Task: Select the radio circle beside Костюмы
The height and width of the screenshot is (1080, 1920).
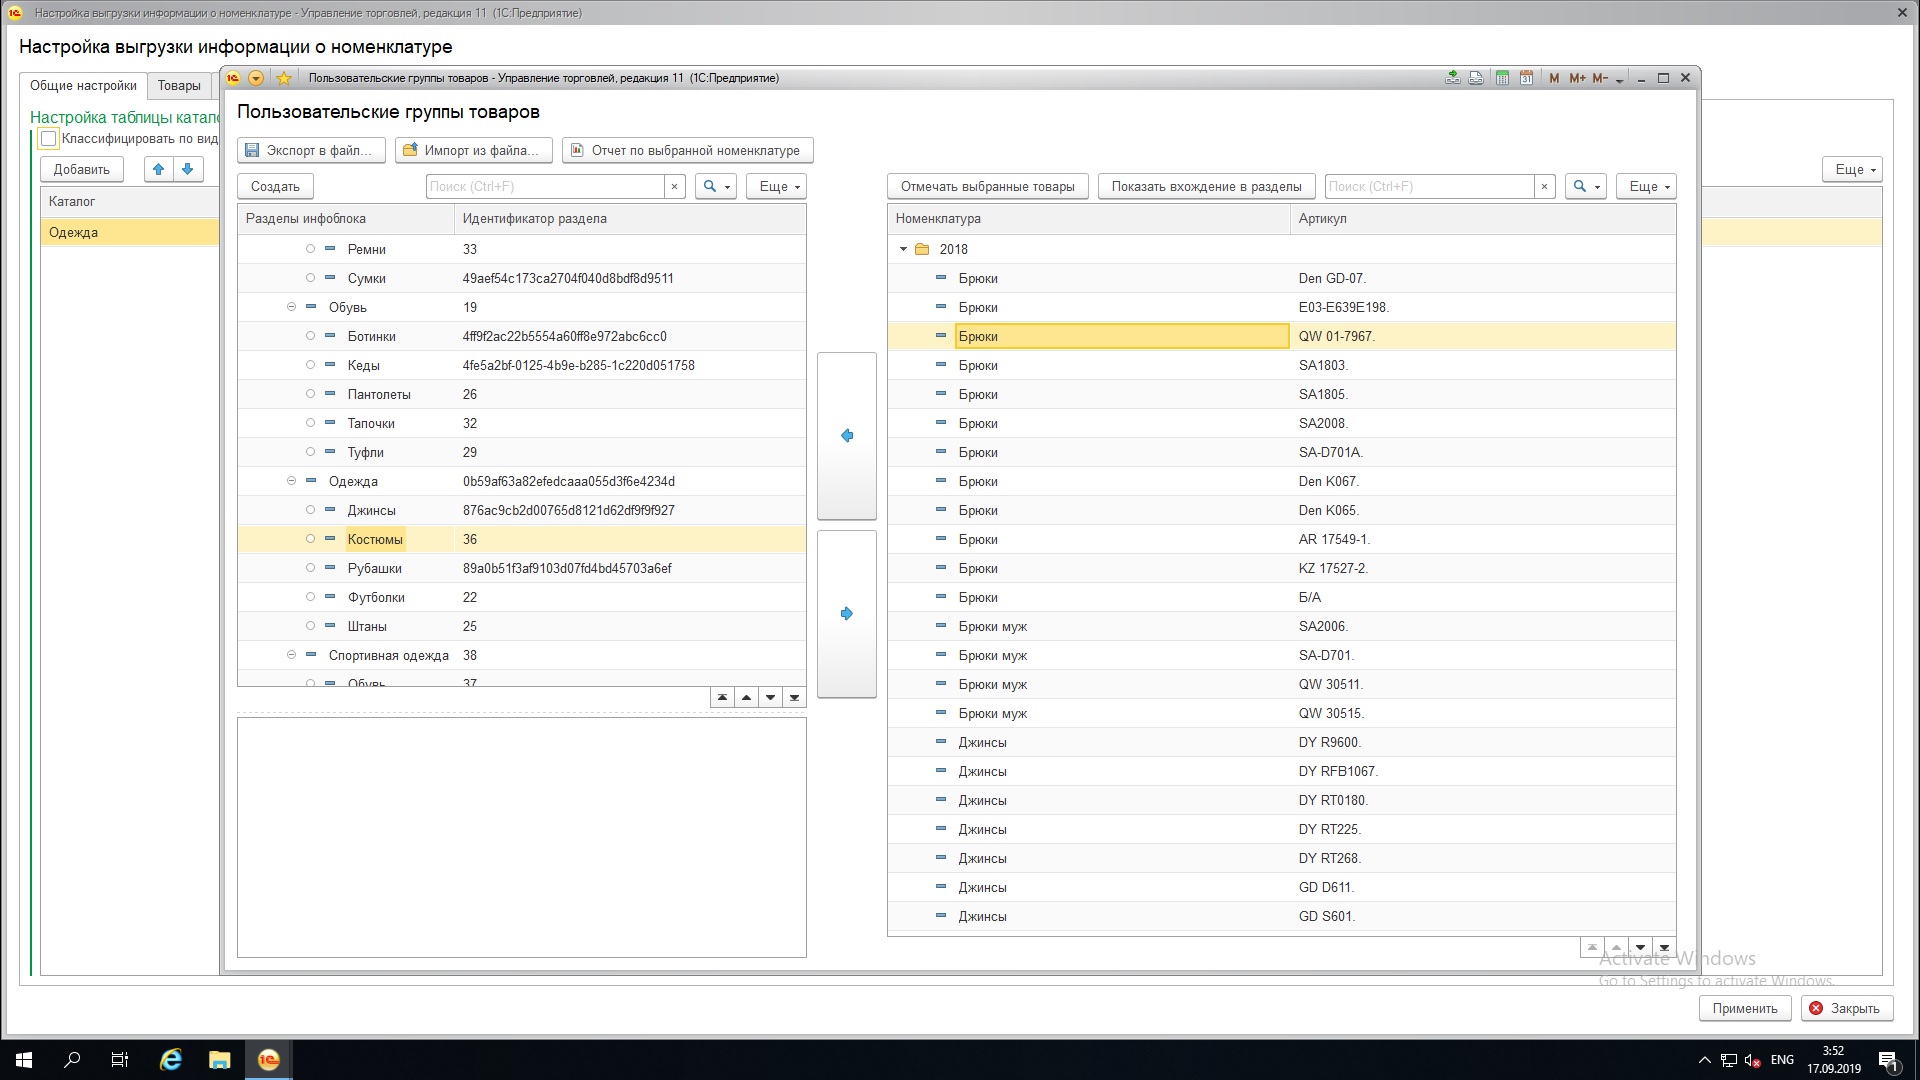Action: tap(310, 539)
